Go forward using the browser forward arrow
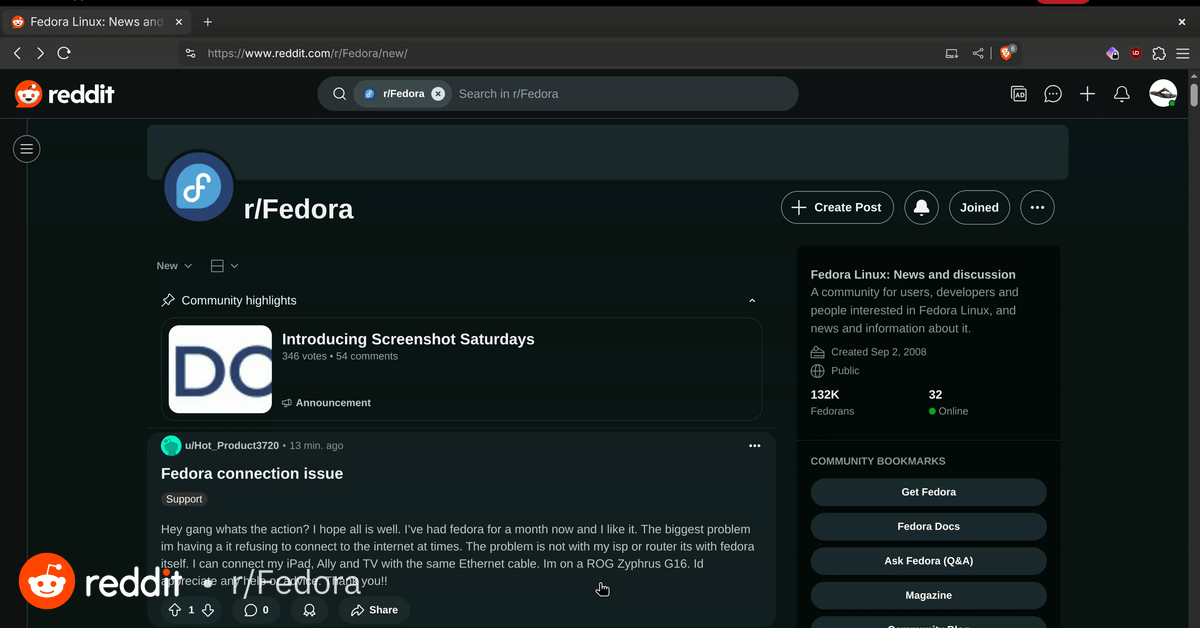Screen dimensions: 1200x628 tap(40, 53)
